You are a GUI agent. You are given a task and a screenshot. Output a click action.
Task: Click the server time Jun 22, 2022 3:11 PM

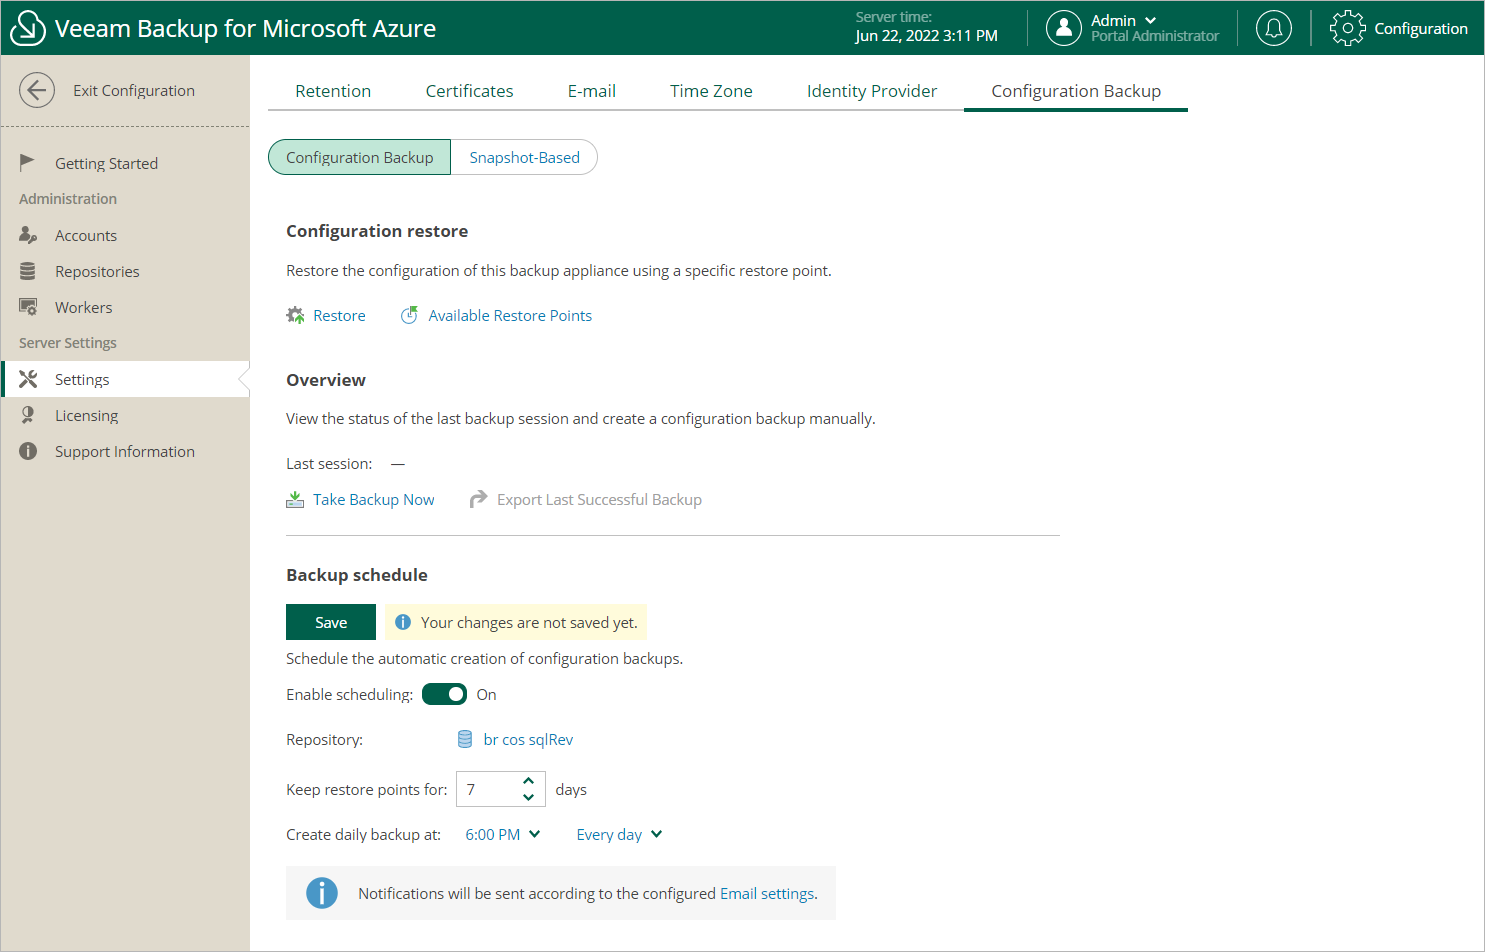926,36
